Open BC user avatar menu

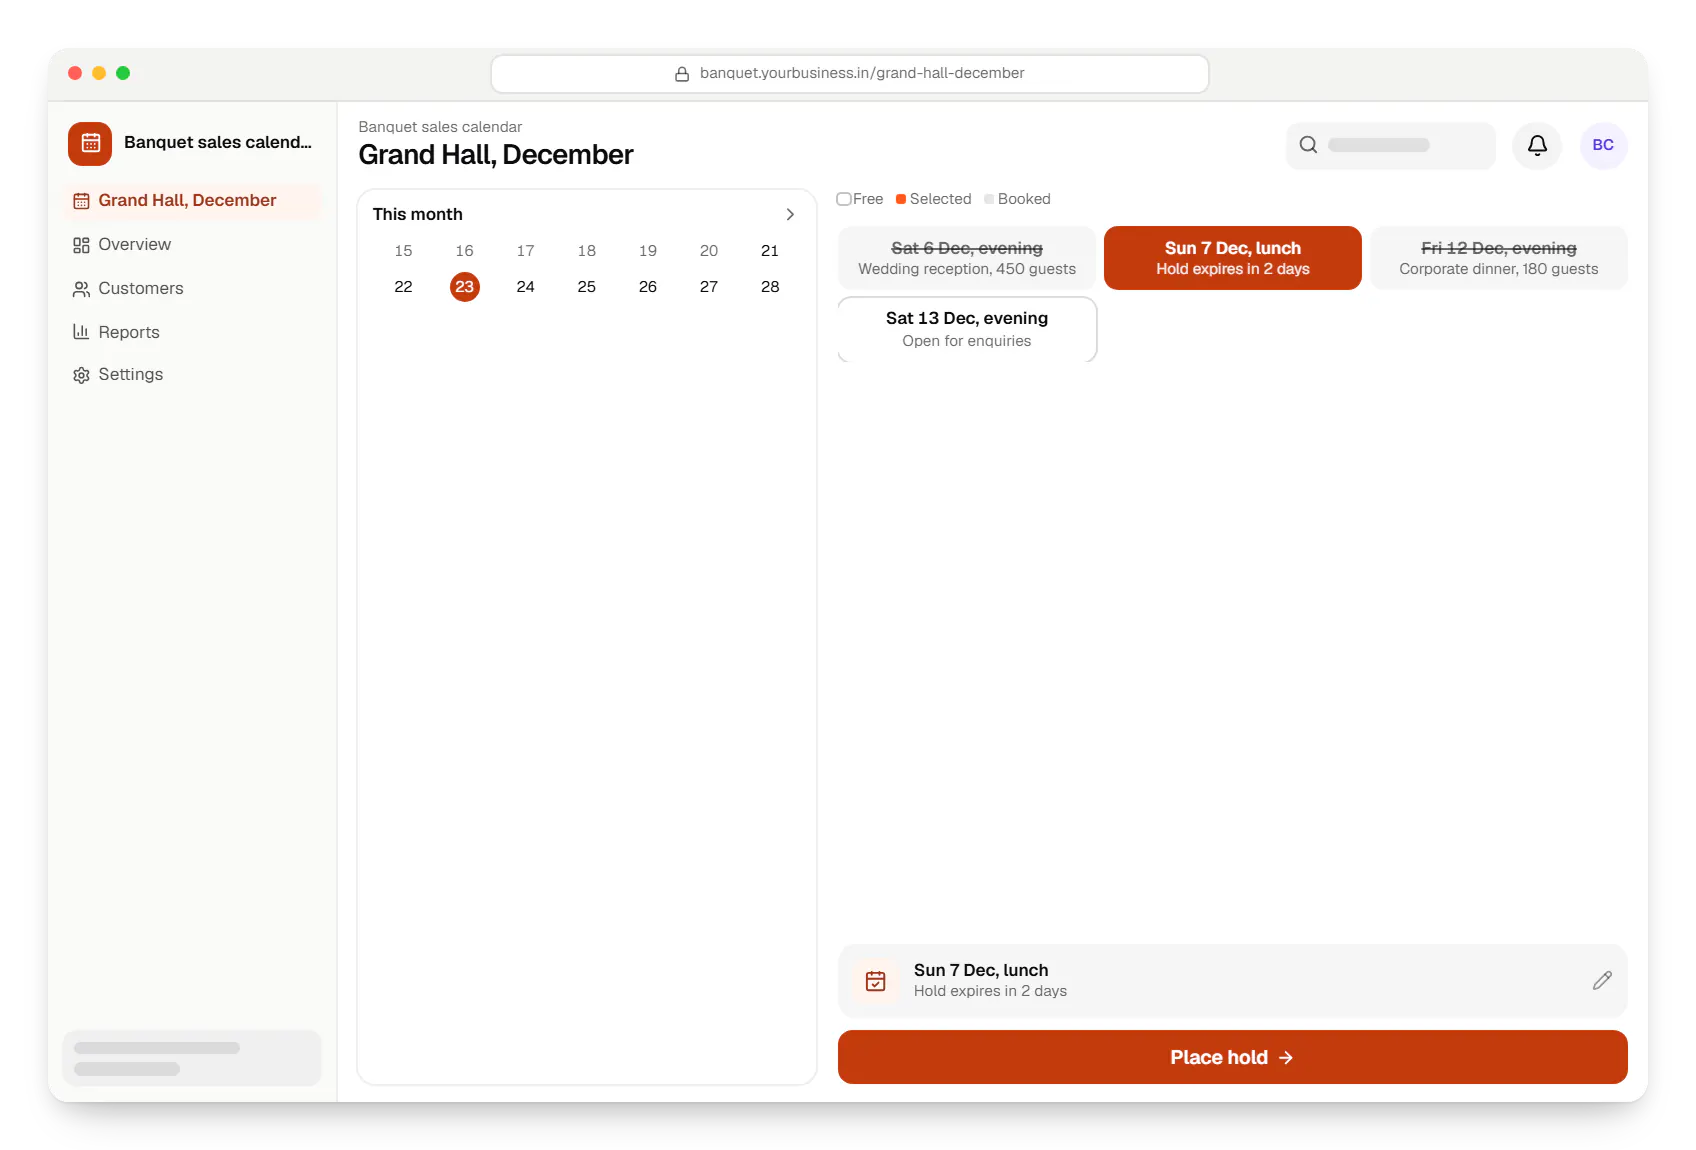tap(1603, 145)
